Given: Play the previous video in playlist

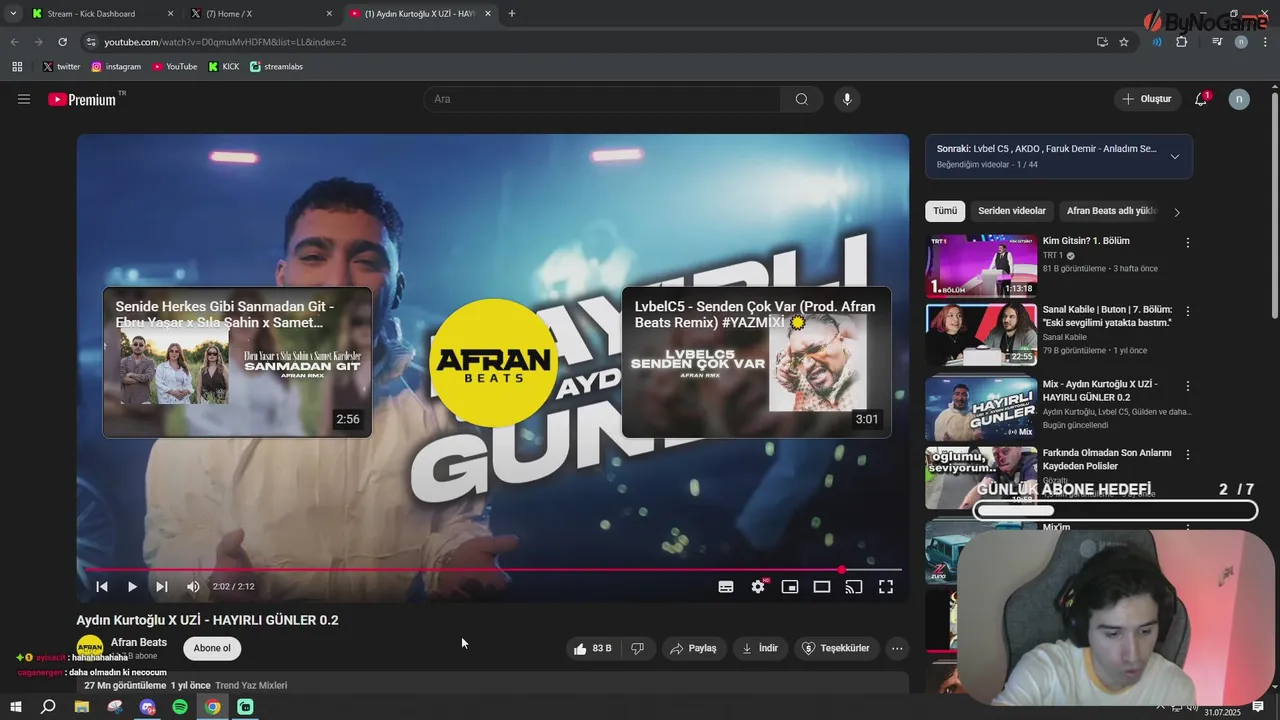Looking at the screenshot, I should tap(102, 587).
